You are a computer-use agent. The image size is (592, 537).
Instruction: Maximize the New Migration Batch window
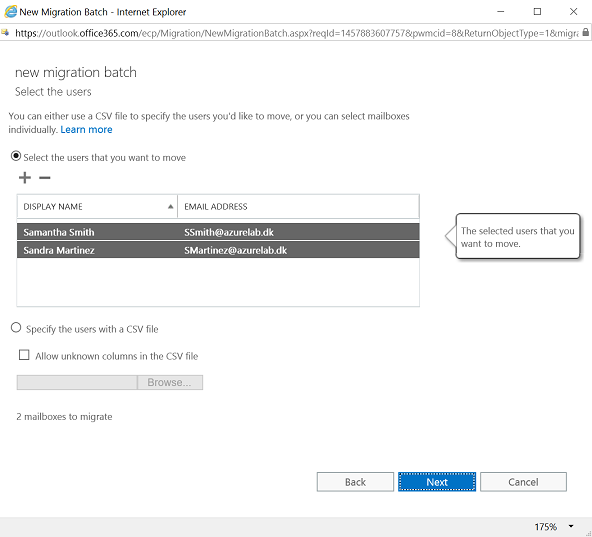click(x=537, y=12)
